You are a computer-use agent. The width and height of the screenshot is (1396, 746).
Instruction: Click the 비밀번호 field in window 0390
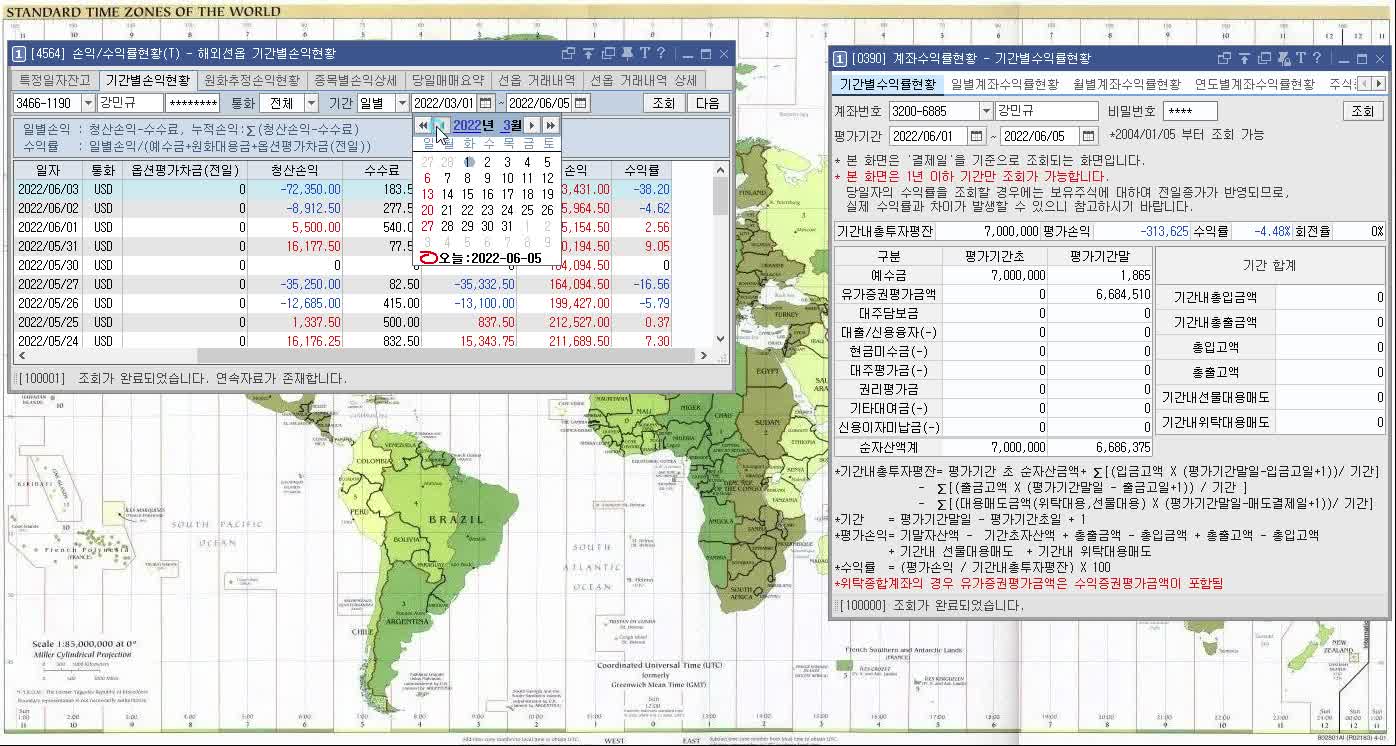[x=1190, y=111]
